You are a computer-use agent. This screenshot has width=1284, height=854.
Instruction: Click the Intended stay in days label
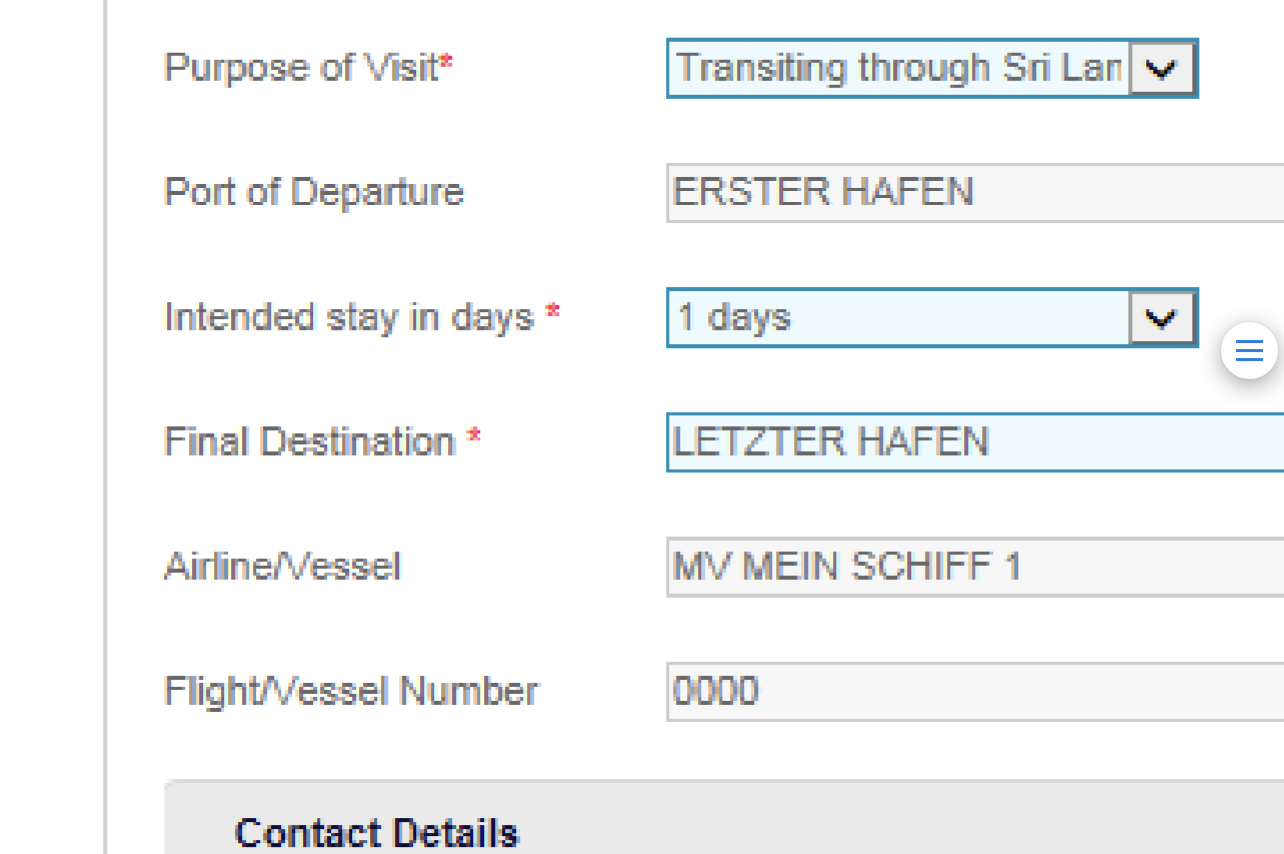348,318
